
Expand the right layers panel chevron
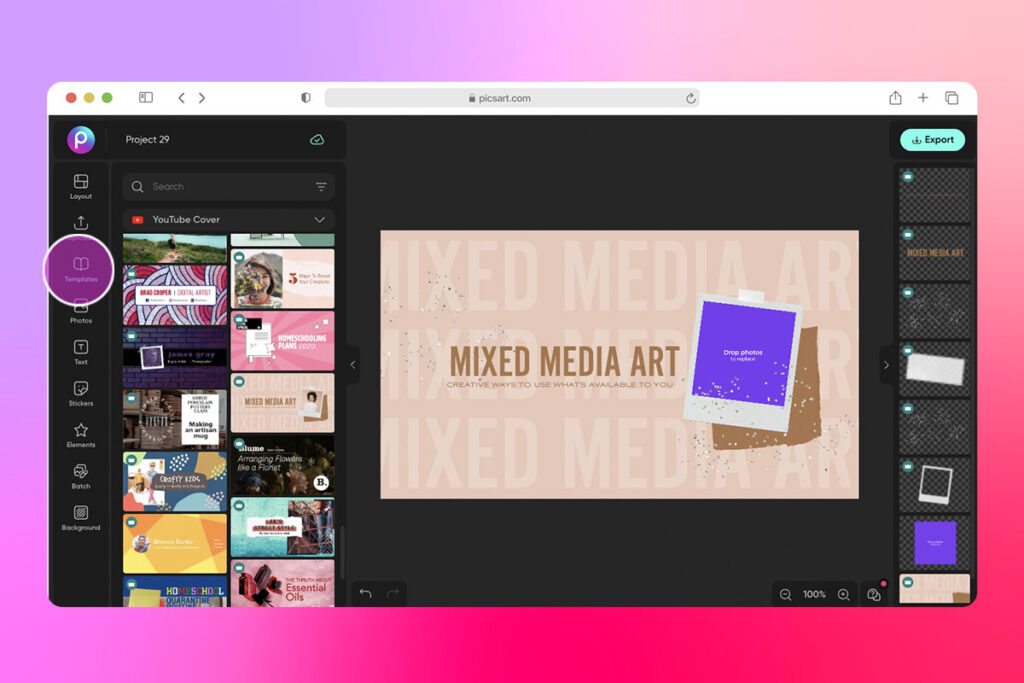[886, 365]
